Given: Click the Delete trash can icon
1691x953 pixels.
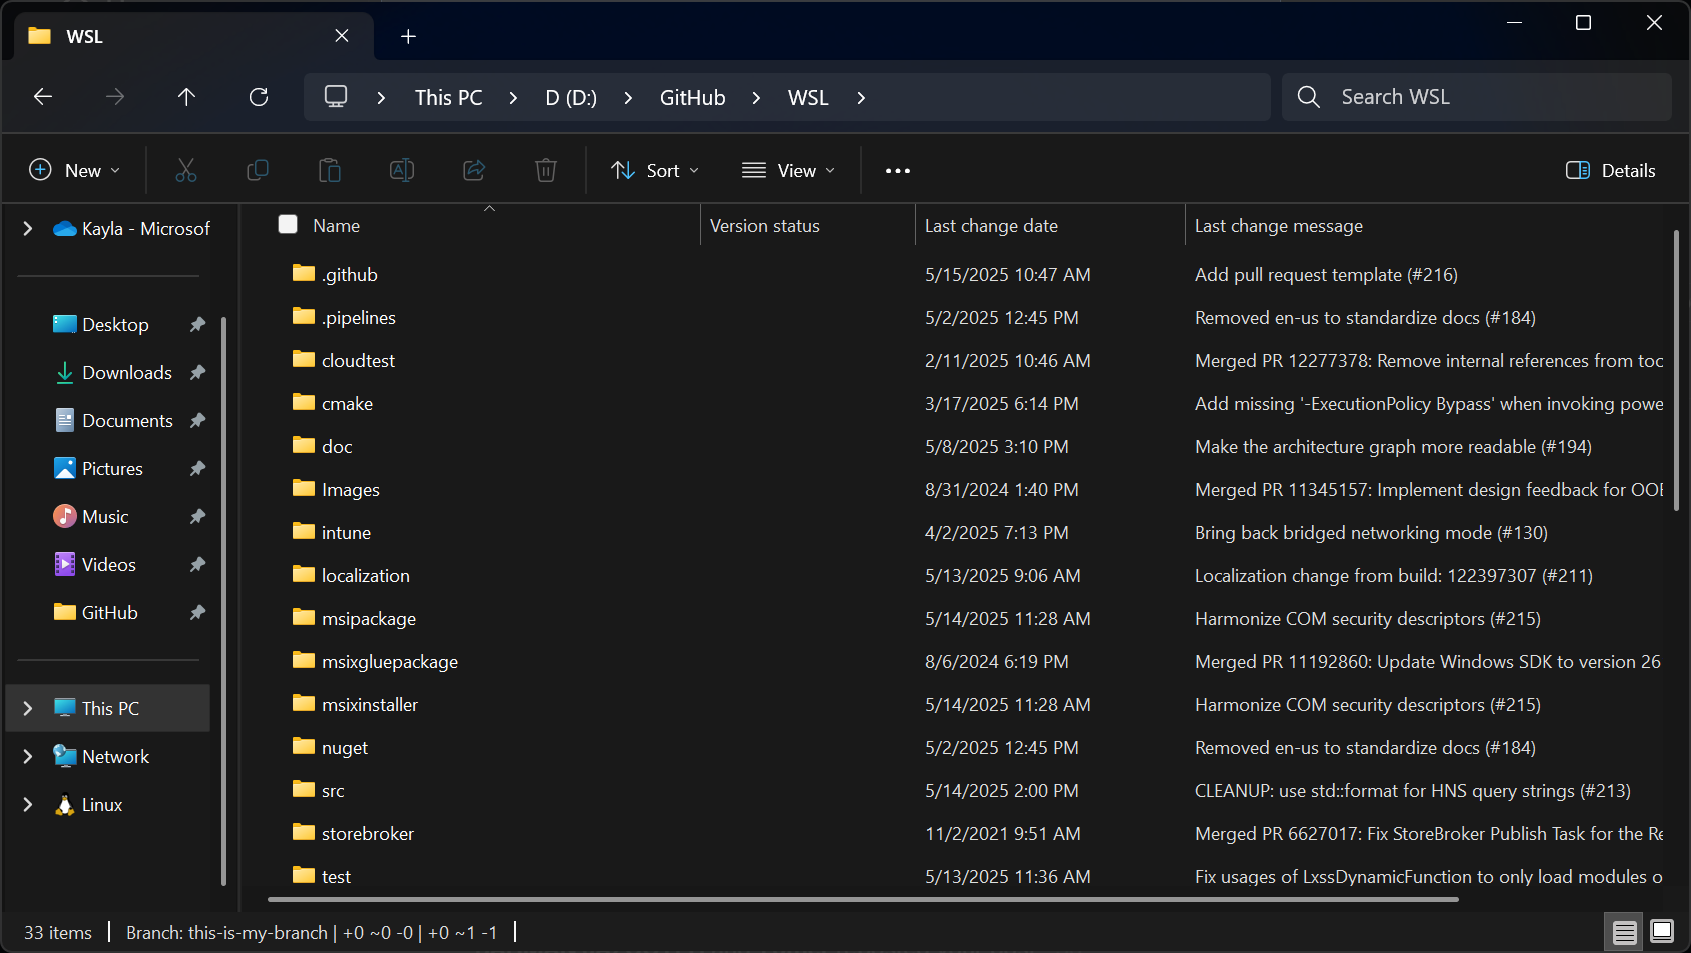Looking at the screenshot, I should click(x=546, y=171).
